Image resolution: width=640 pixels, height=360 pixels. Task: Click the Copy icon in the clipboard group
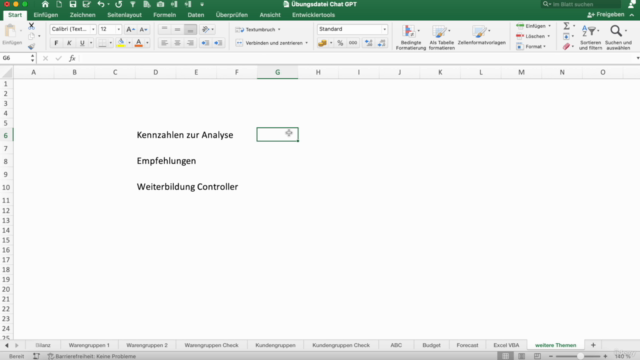[x=31, y=36]
